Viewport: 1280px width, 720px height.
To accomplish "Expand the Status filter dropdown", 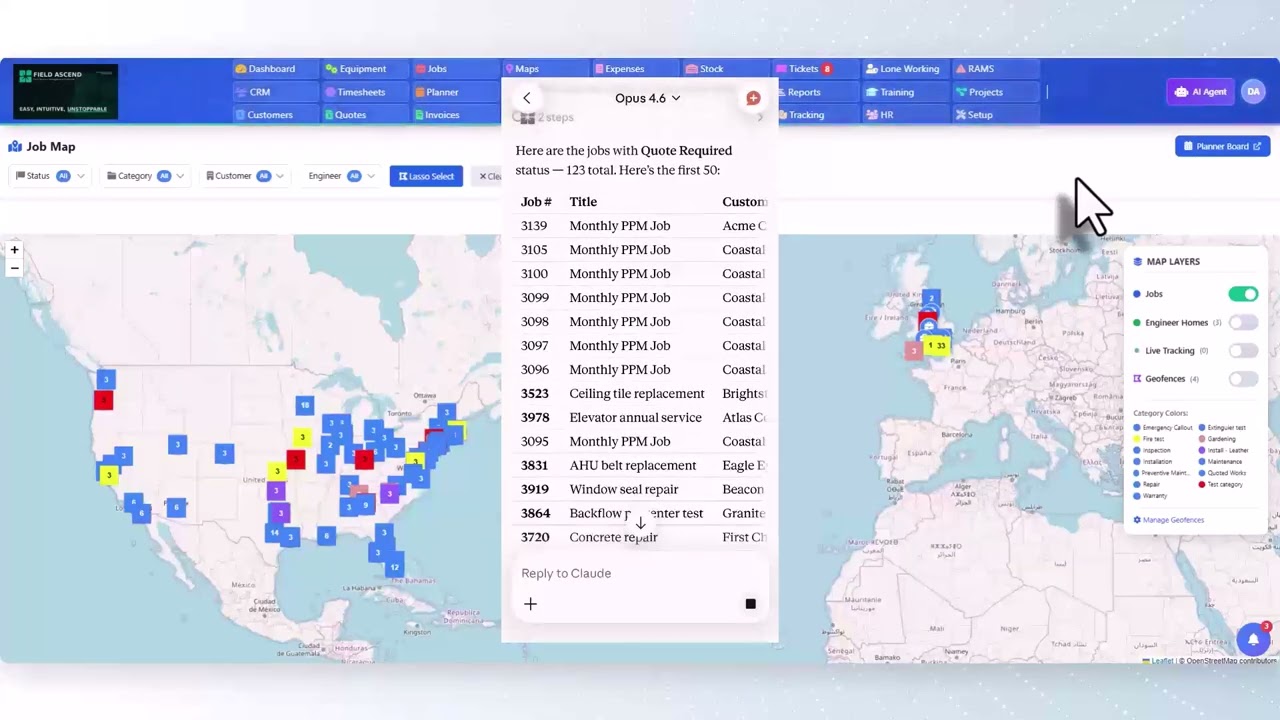I will click(x=49, y=176).
